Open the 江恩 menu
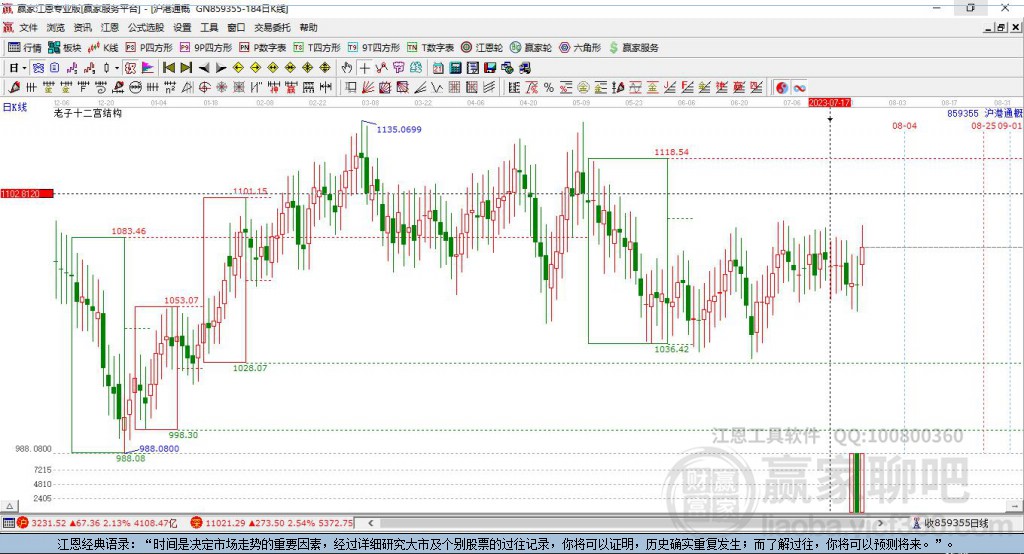Screen dimensions: 1024x554 point(110,27)
